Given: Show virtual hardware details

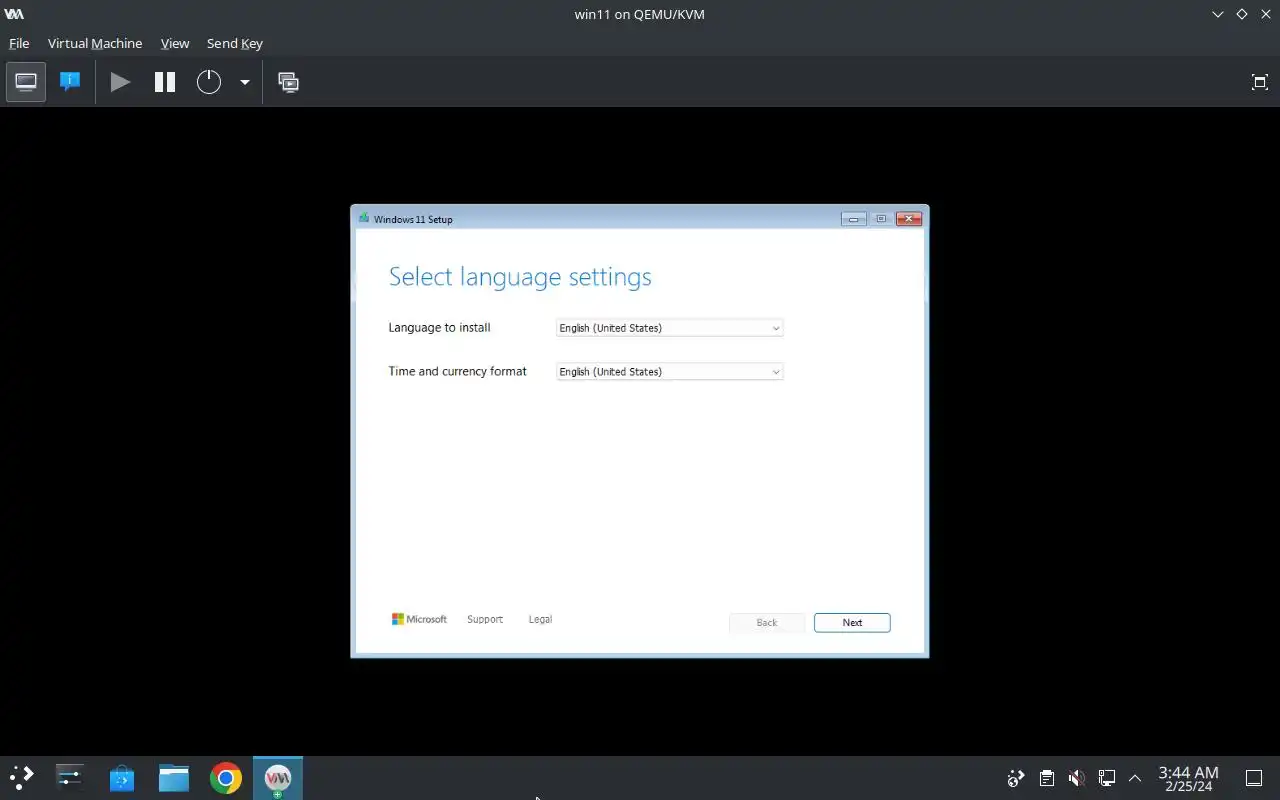Looking at the screenshot, I should click(70, 82).
